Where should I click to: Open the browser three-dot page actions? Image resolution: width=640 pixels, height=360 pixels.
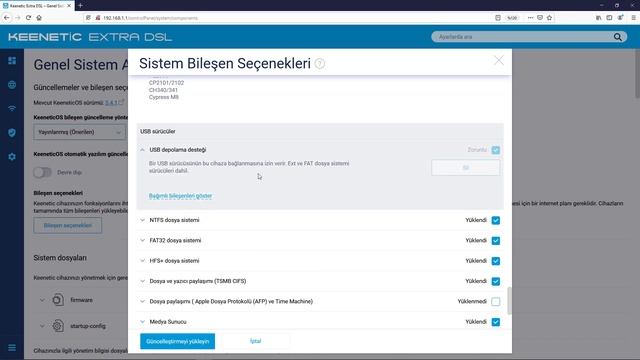pyautogui.click(x=530, y=18)
